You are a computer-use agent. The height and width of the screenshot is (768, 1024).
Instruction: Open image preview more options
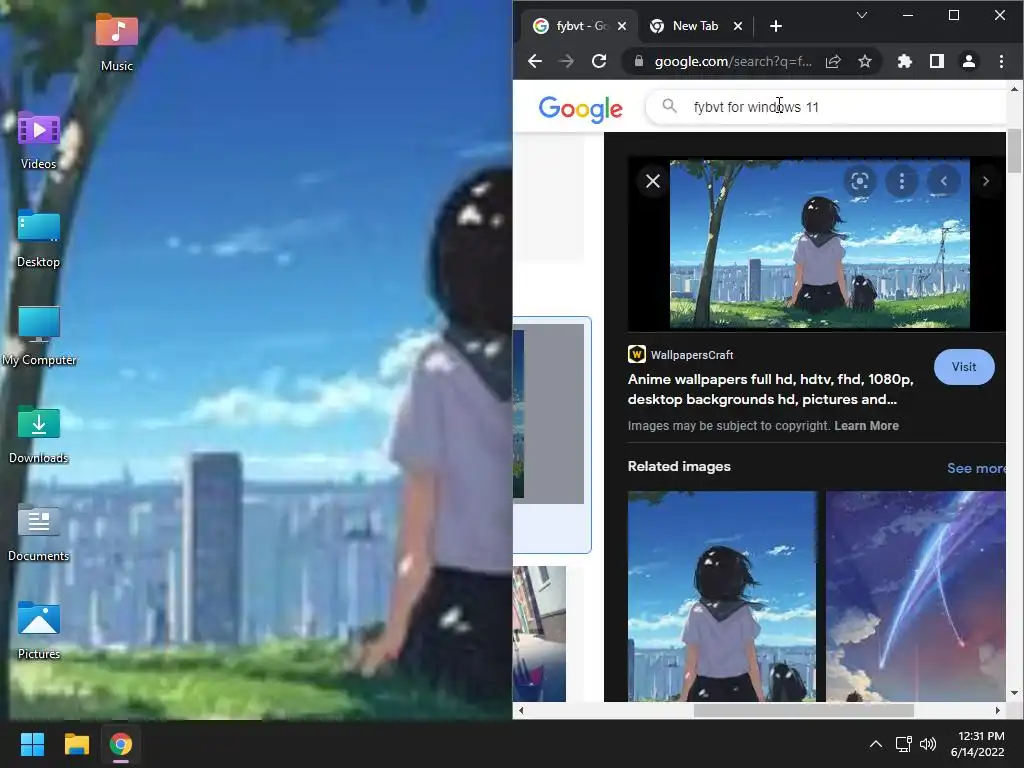[x=901, y=181]
